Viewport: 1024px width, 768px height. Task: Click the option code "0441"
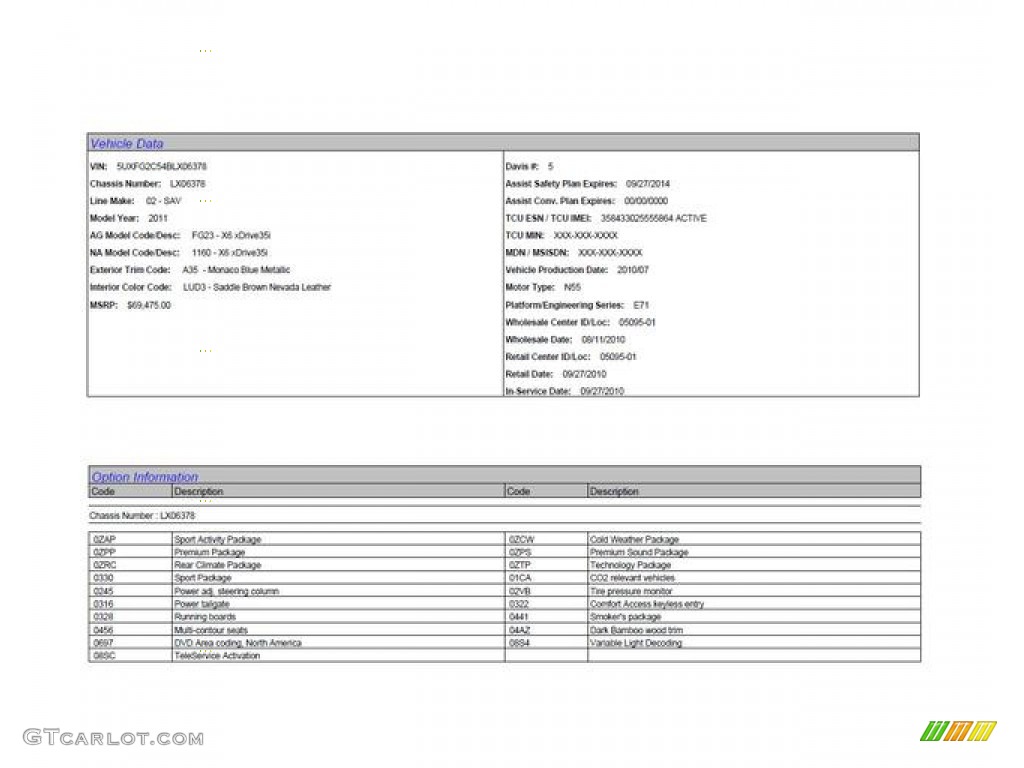(519, 616)
